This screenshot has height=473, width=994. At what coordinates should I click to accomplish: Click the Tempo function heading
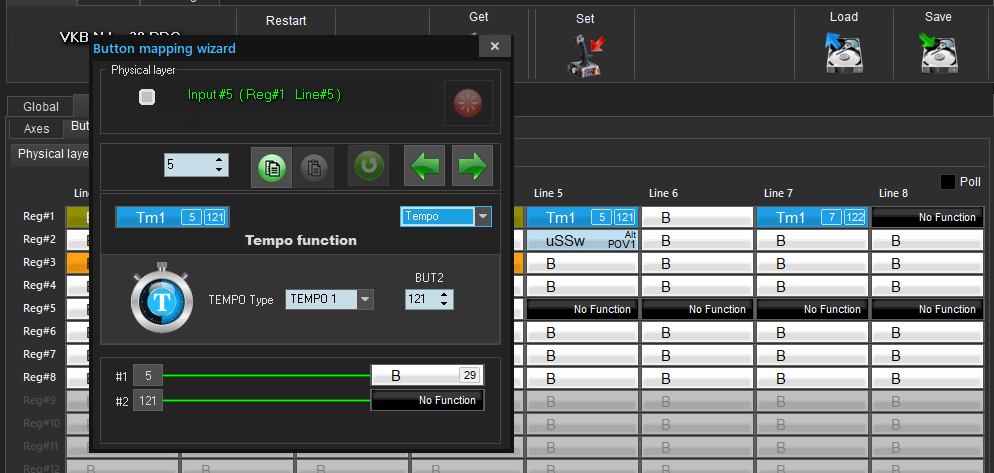[300, 240]
